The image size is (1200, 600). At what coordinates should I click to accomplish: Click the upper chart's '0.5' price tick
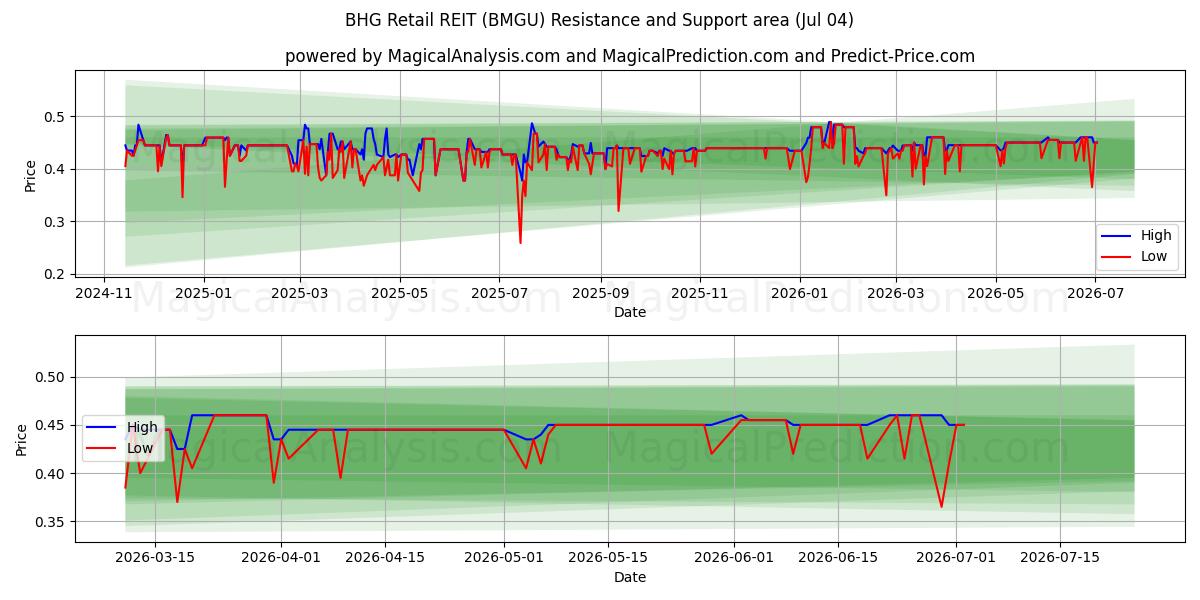(x=57, y=117)
